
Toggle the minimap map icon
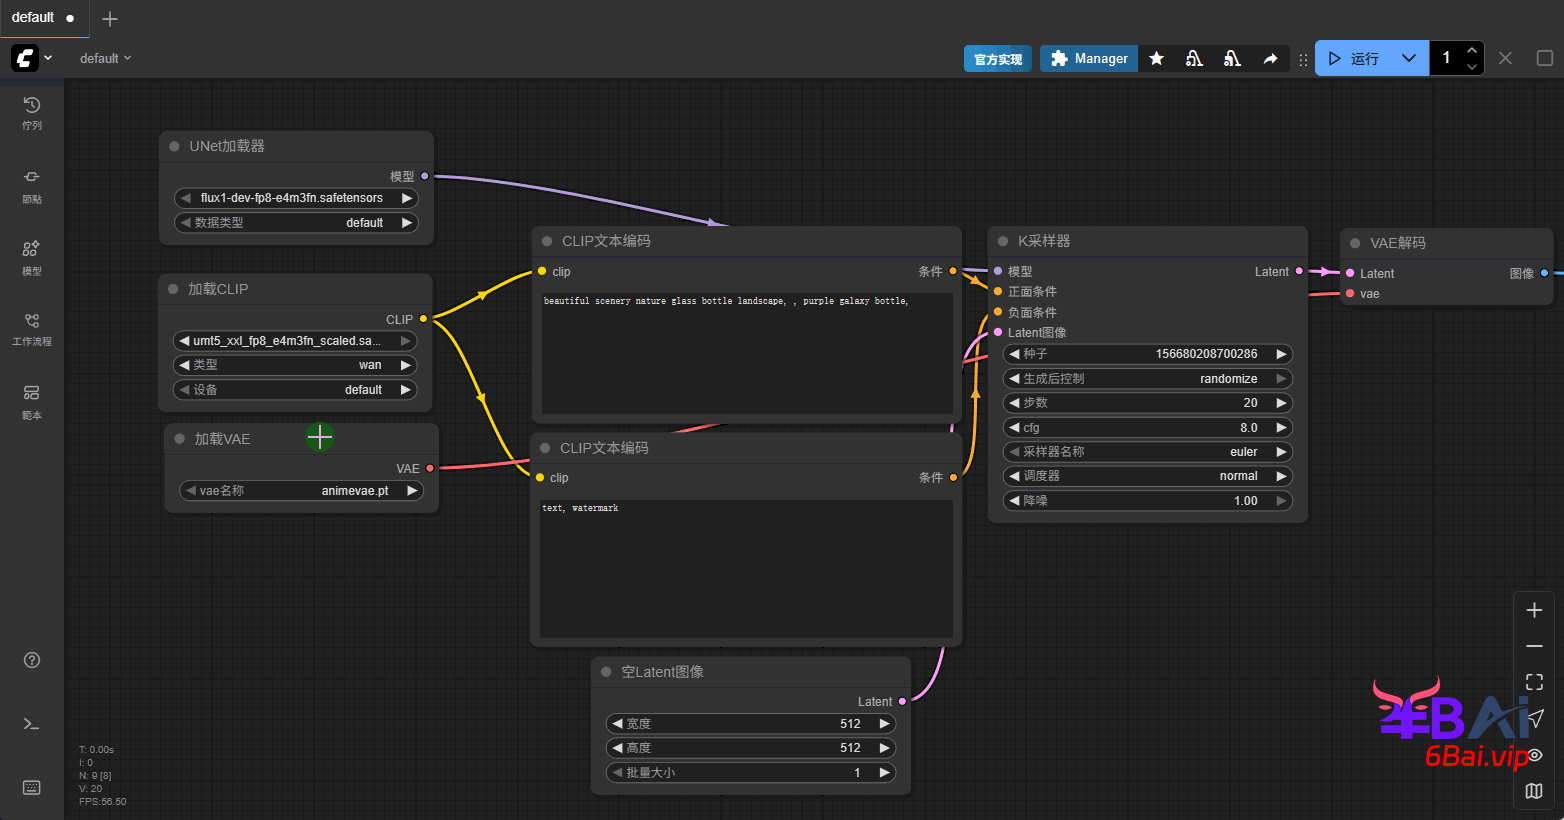coord(1534,791)
